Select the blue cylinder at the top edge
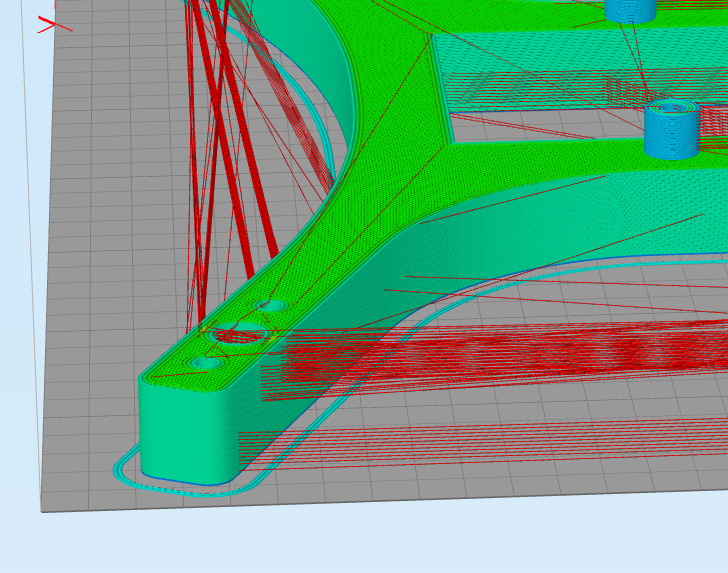The width and height of the screenshot is (728, 573). (x=630, y=9)
